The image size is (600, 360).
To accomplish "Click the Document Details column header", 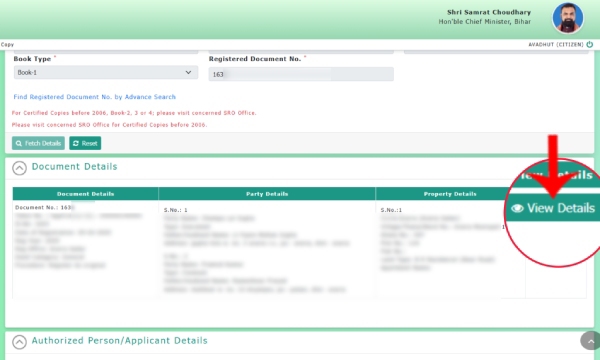I will (85, 194).
